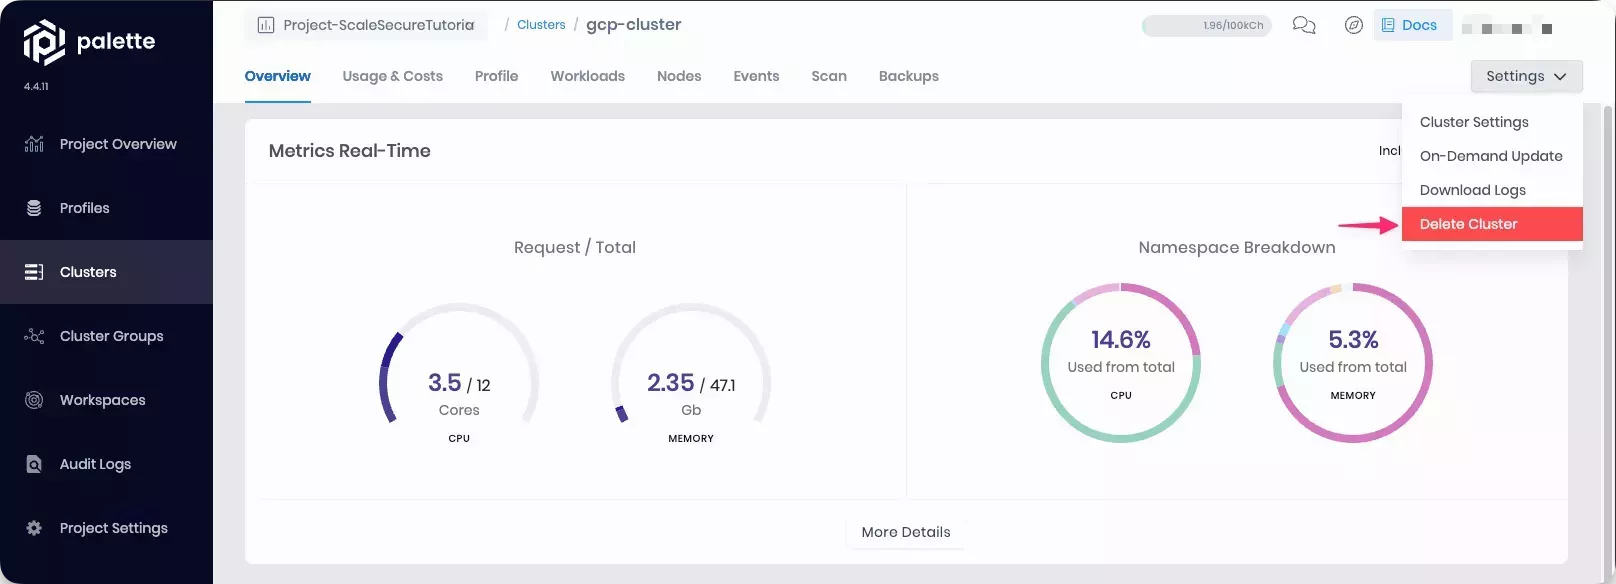This screenshot has height=584, width=1616.
Task: Click the page vertical scrollbar
Action: tap(1608, 340)
